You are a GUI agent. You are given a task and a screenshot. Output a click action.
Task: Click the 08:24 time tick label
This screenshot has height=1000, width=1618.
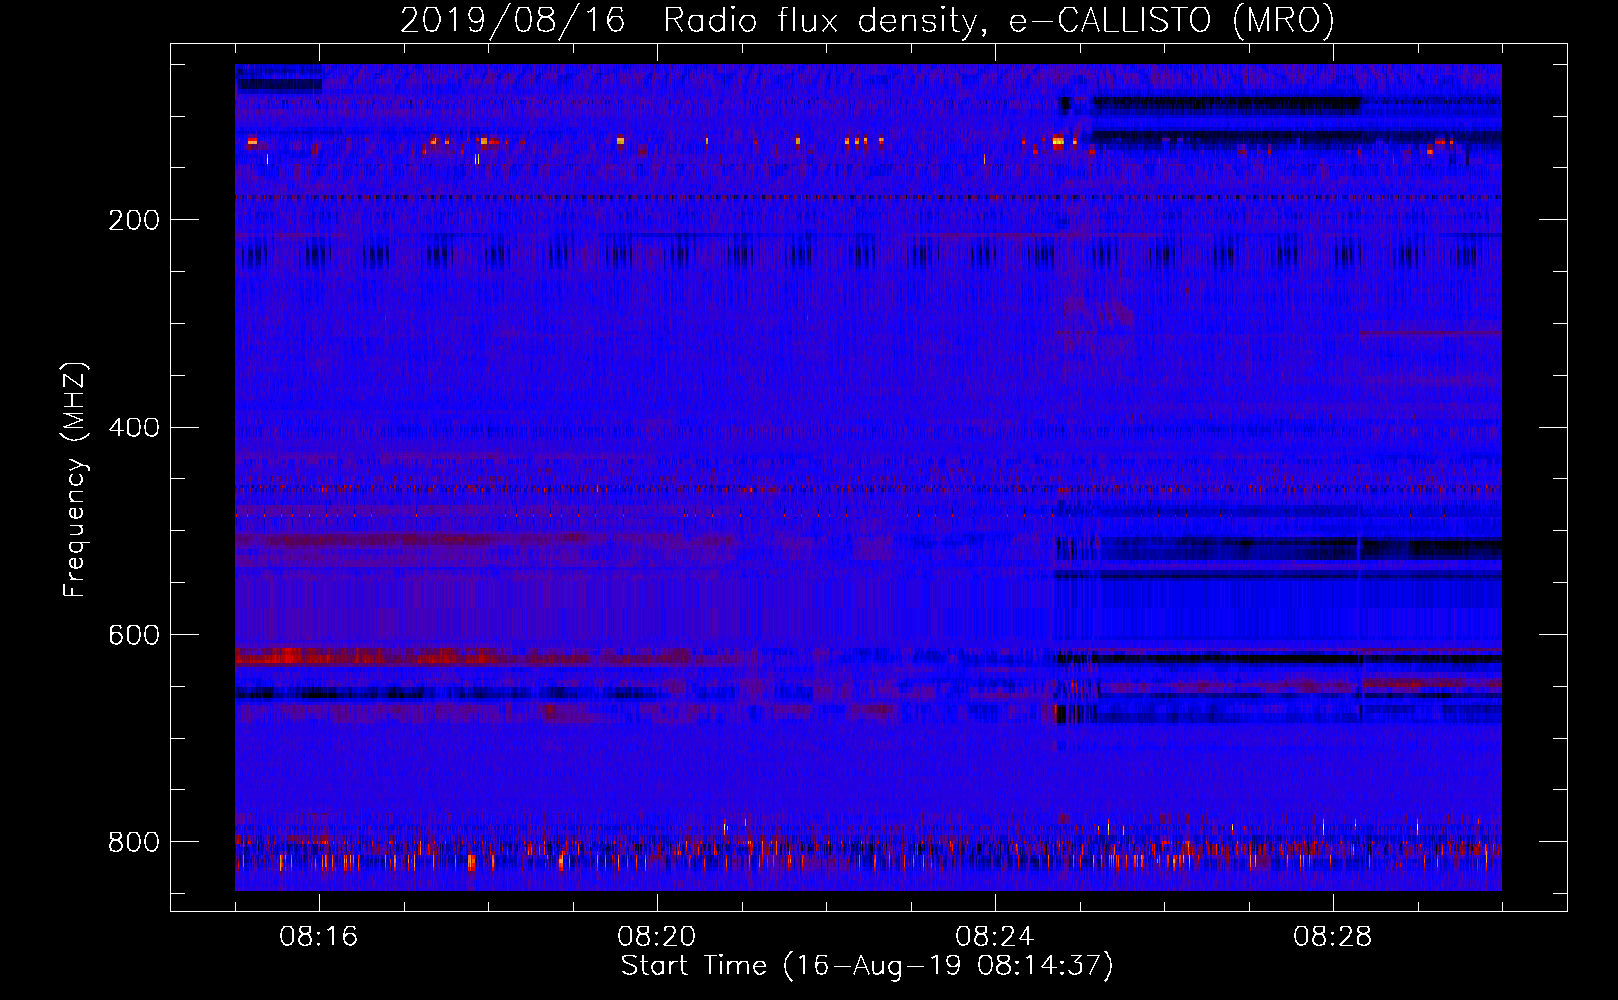coord(995,937)
